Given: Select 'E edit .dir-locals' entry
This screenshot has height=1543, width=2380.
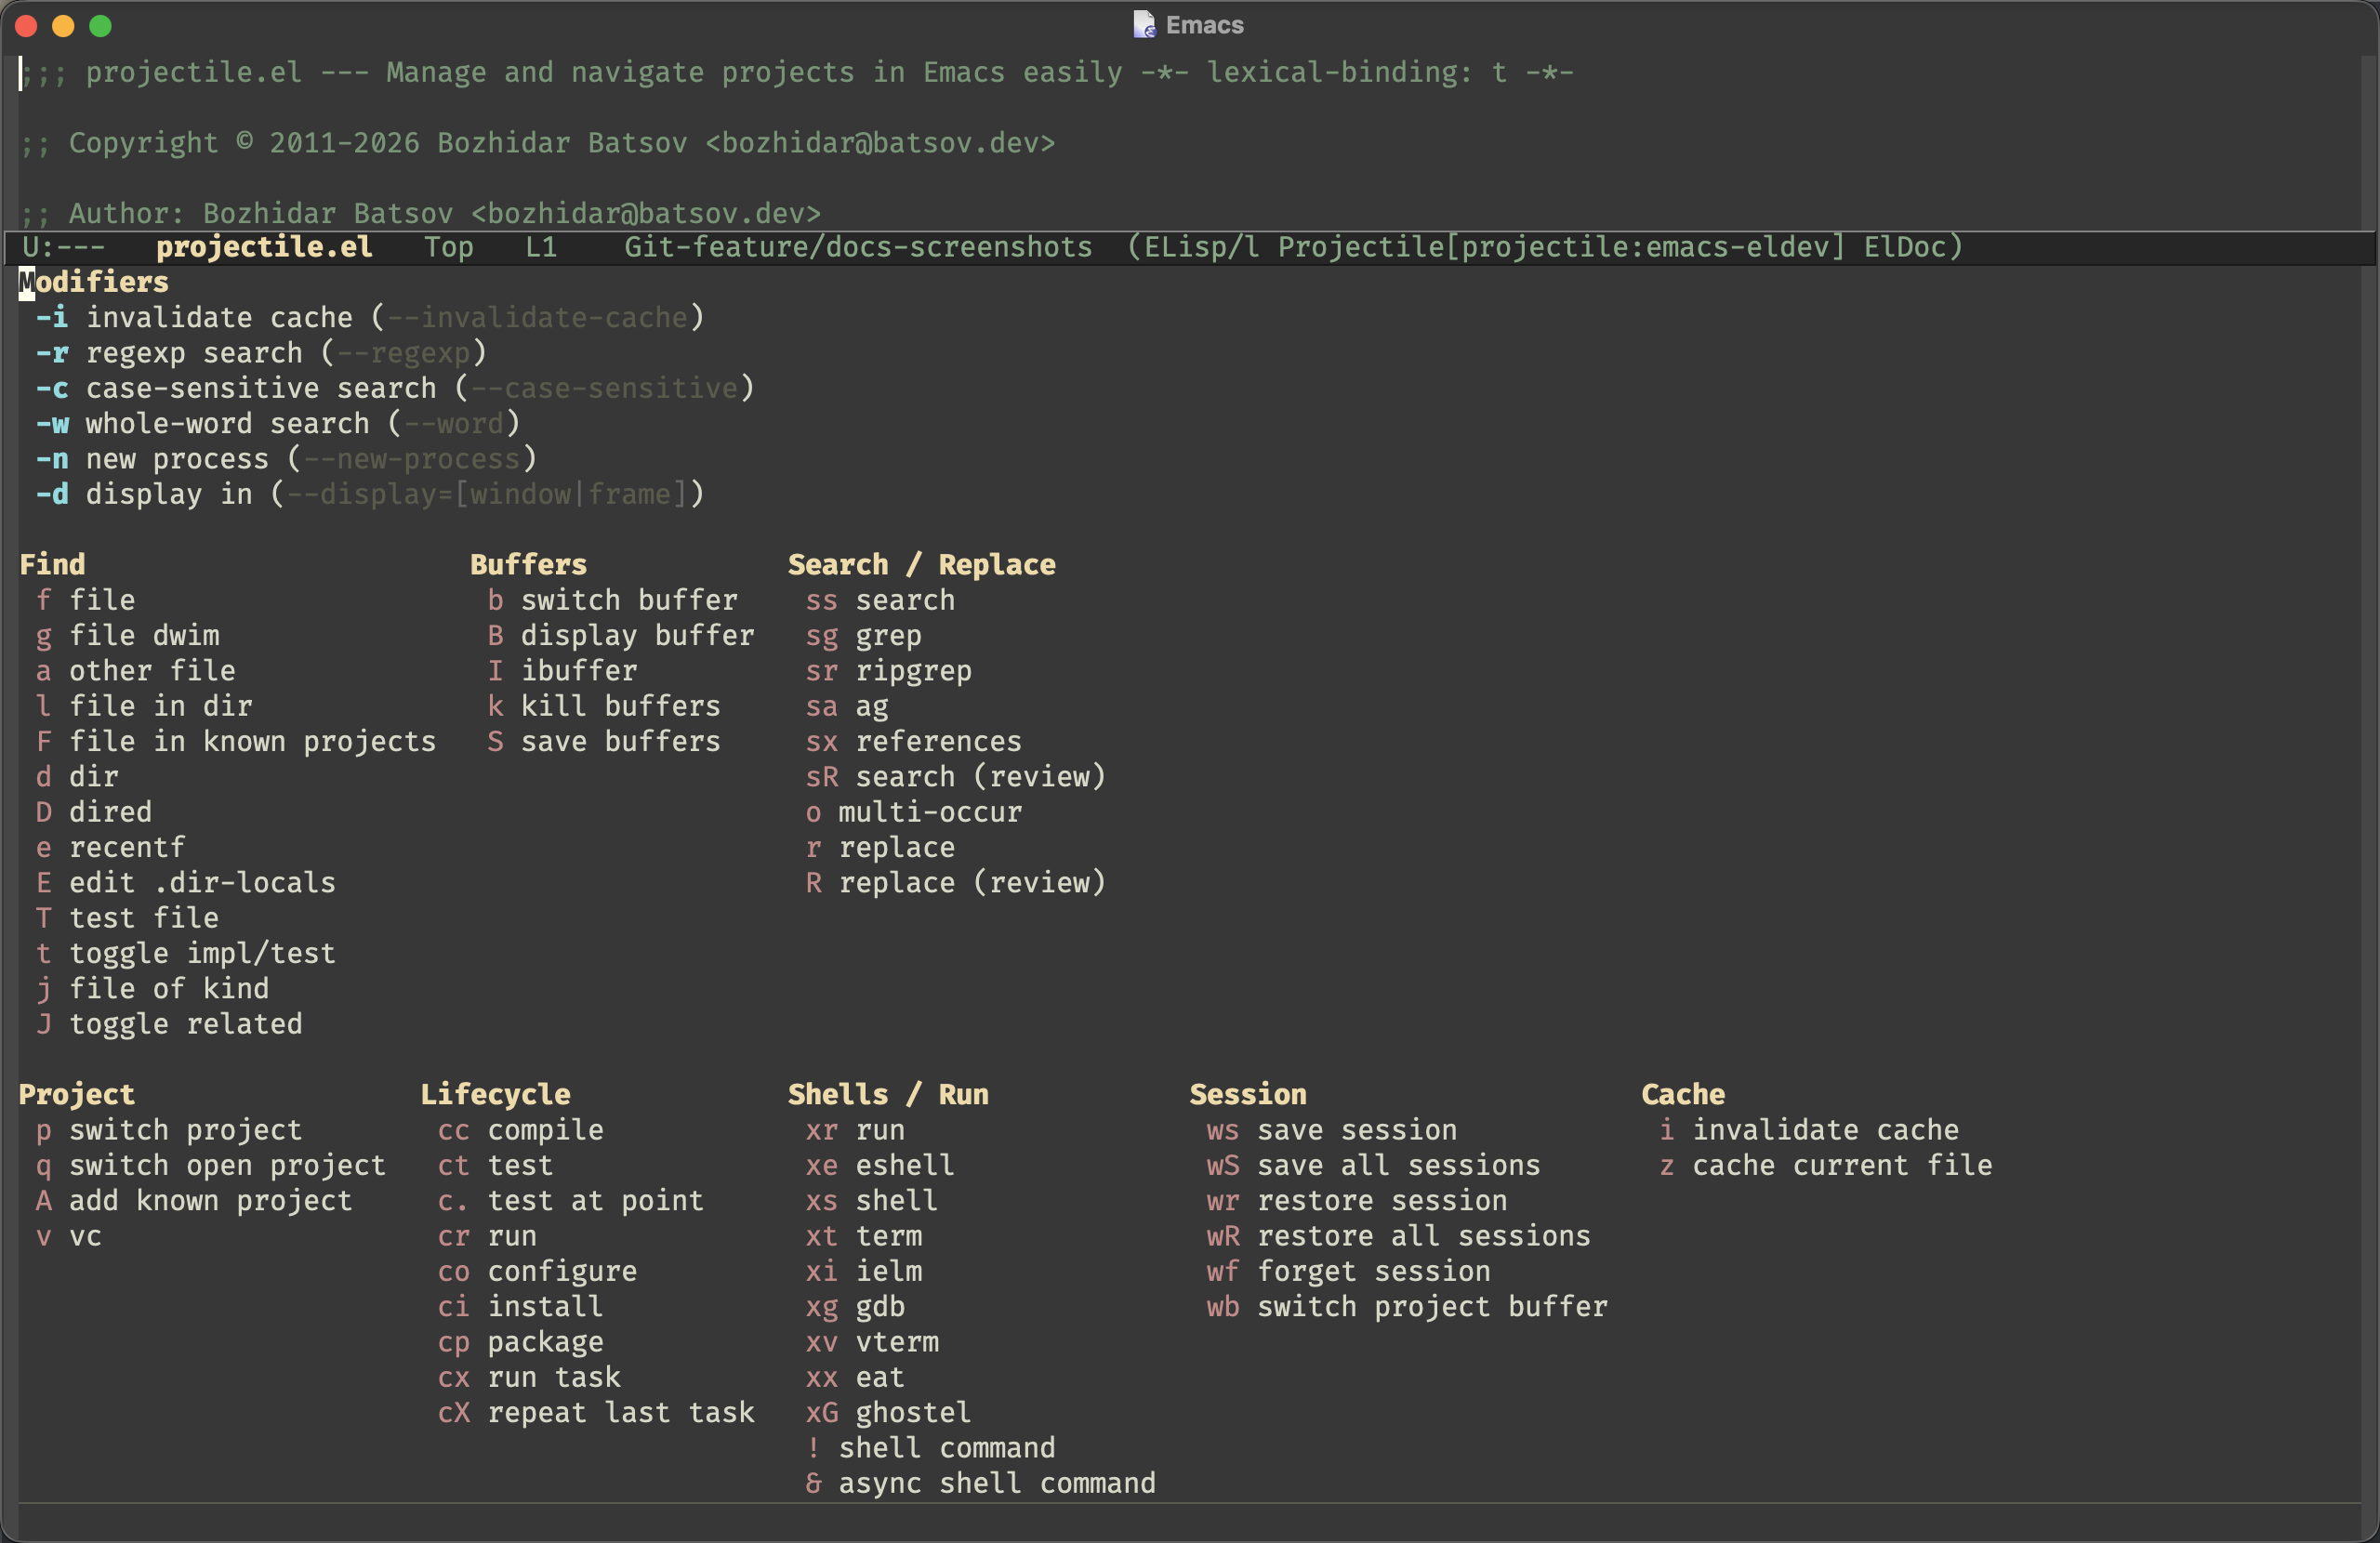Looking at the screenshot, I should pyautogui.click(x=186, y=883).
